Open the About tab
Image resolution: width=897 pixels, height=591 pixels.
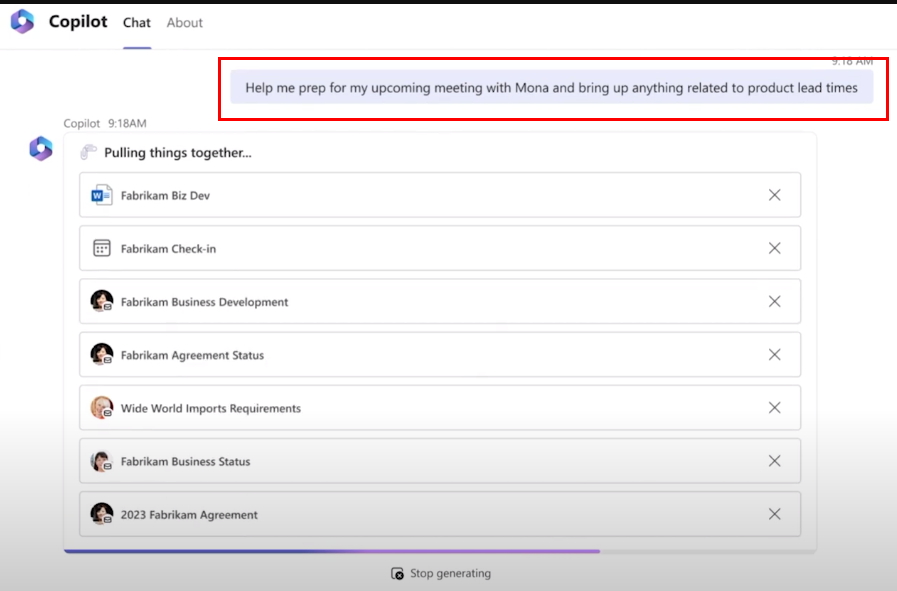pos(184,23)
